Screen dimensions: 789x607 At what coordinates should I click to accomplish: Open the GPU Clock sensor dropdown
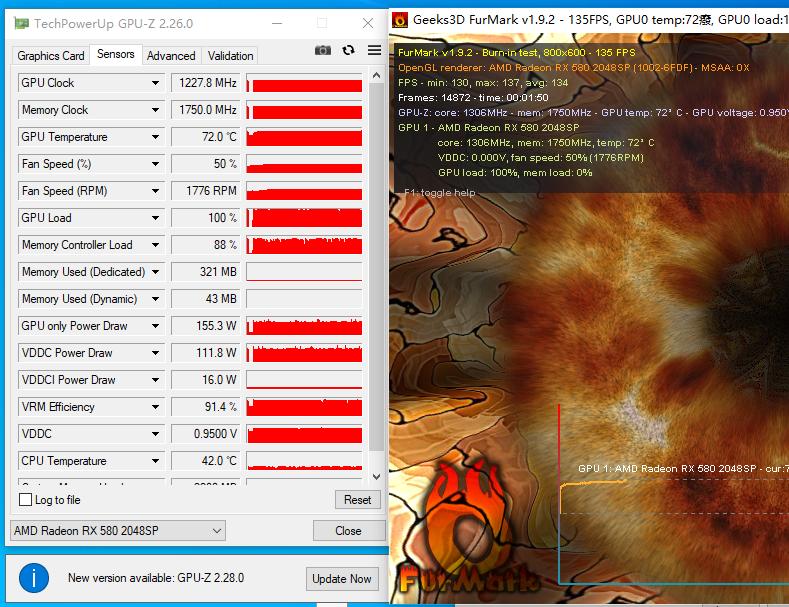click(155, 83)
